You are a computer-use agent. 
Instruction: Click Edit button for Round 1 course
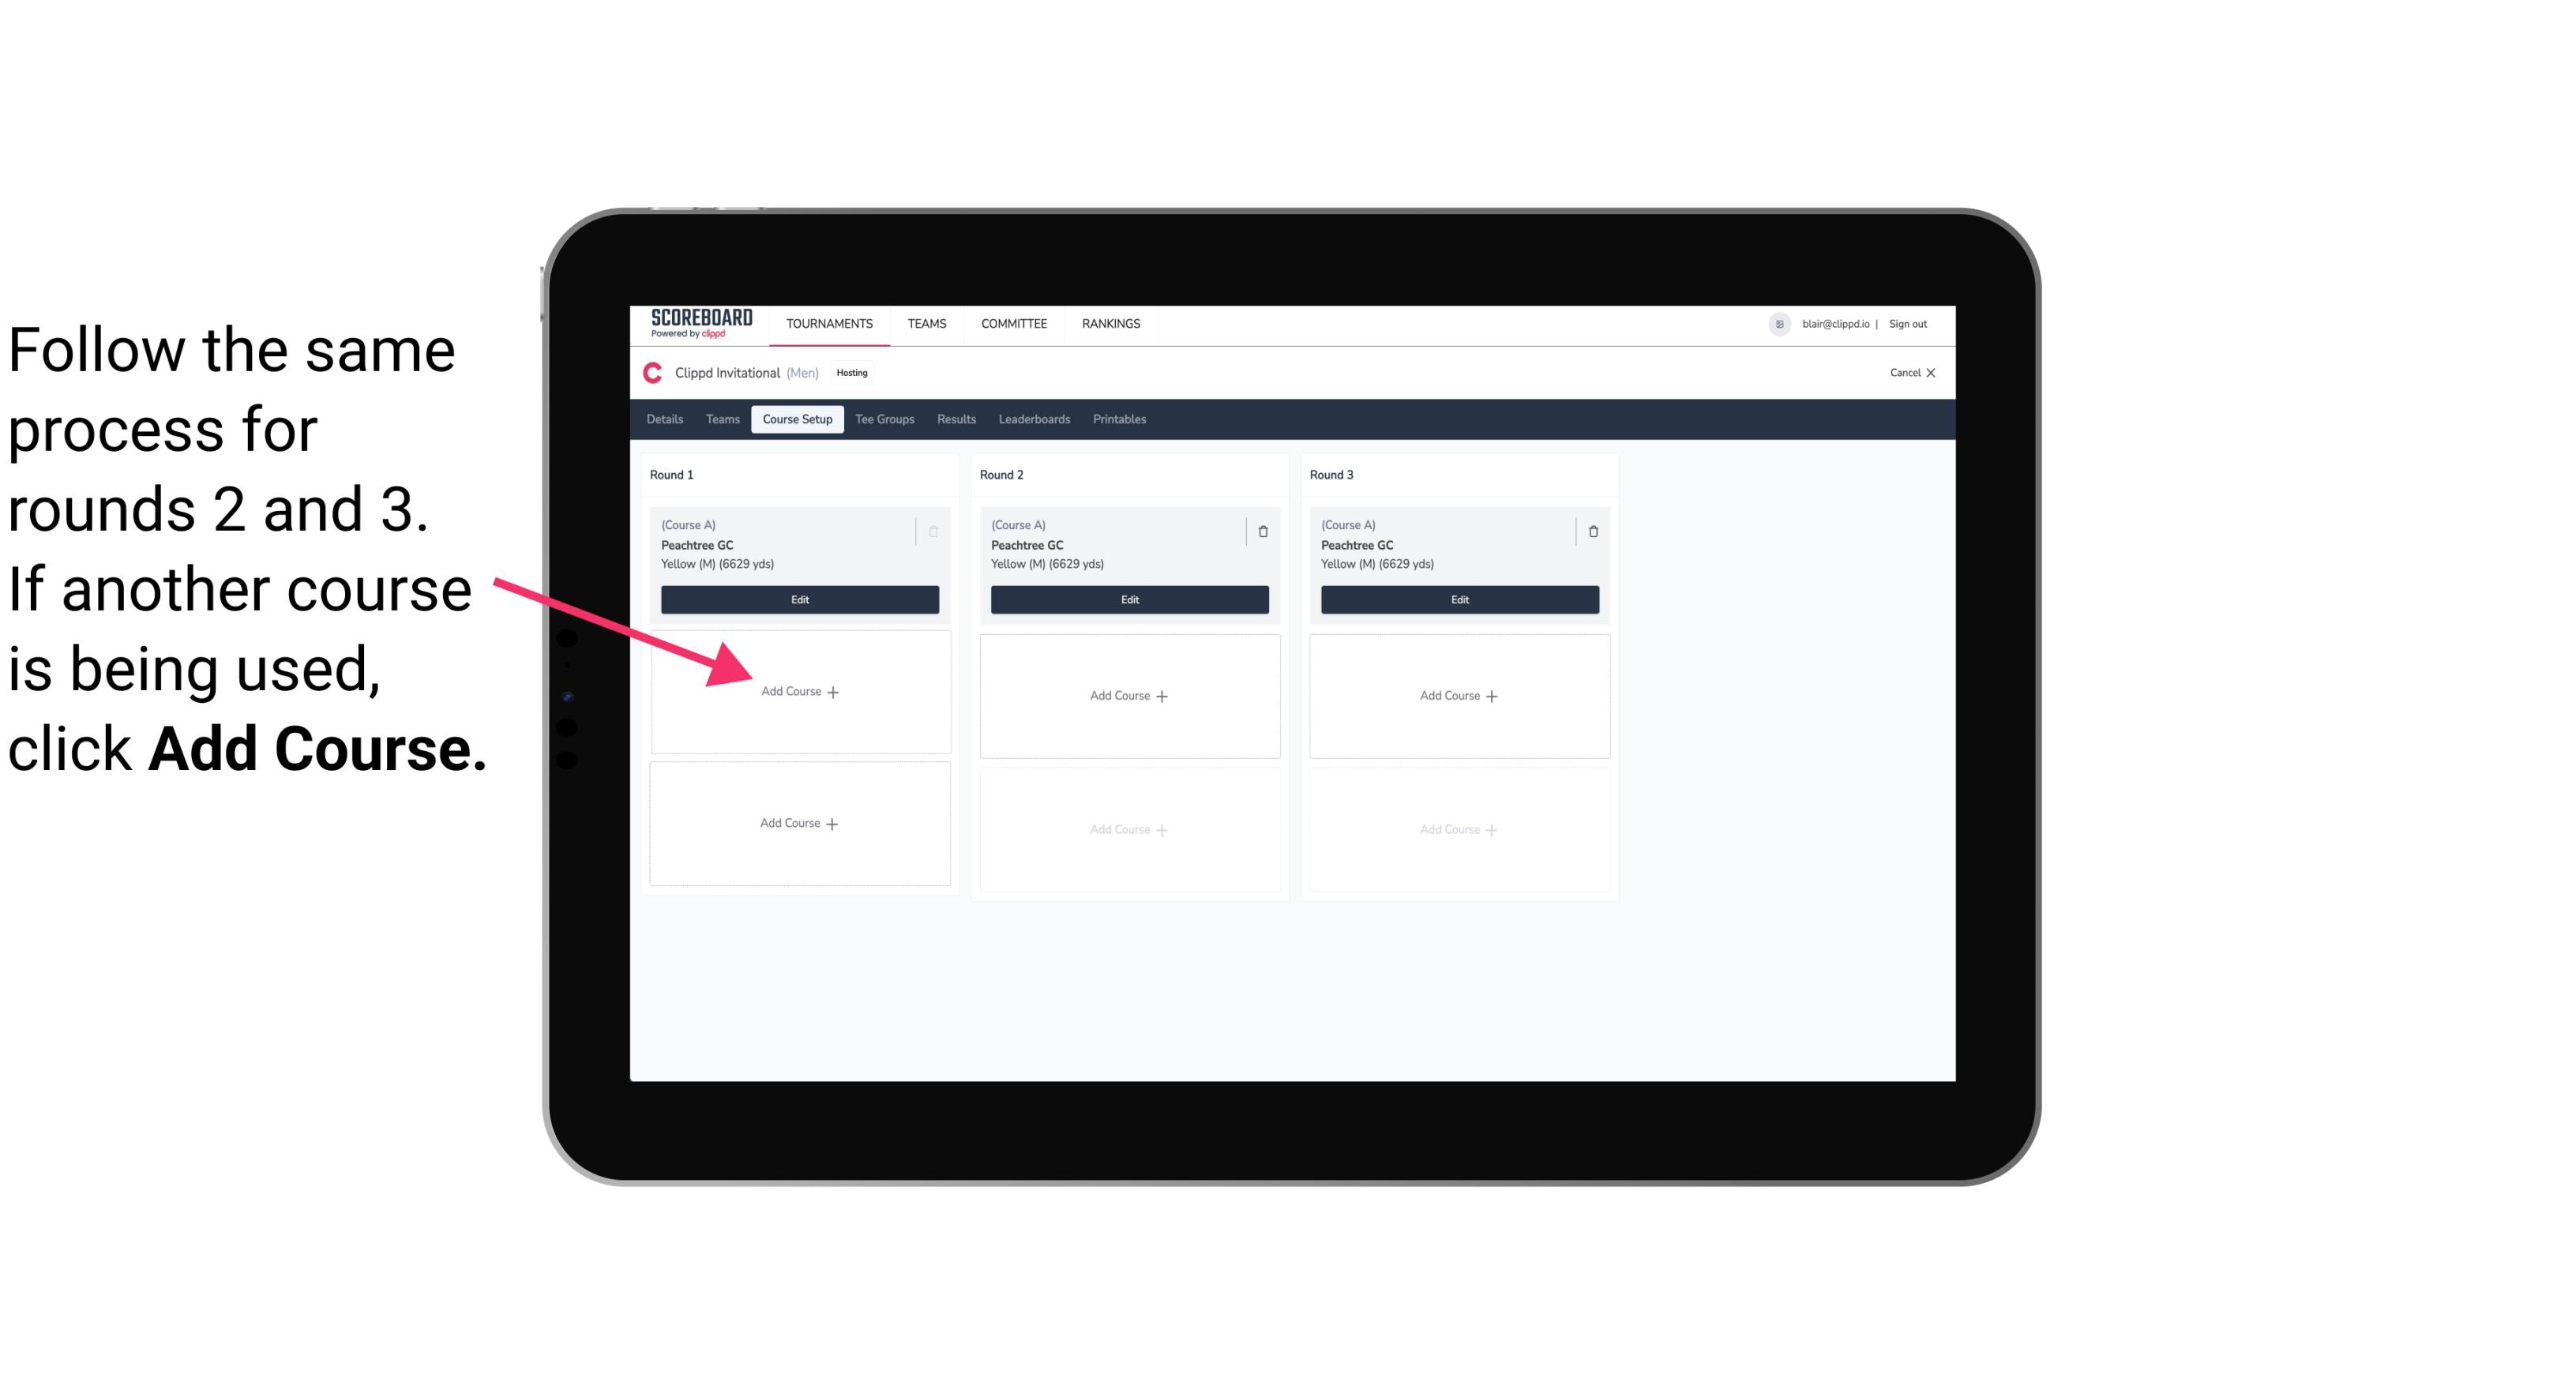(797, 601)
